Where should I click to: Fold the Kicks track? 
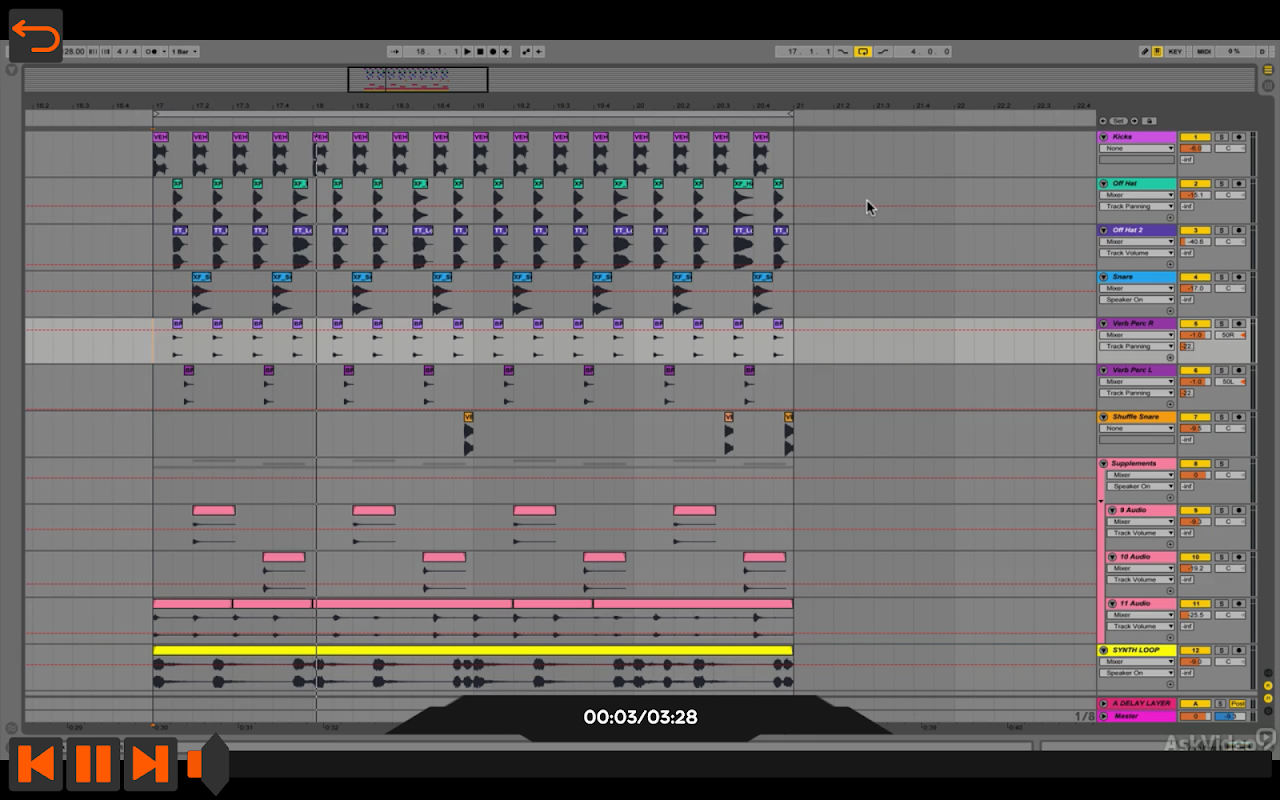pos(1104,137)
